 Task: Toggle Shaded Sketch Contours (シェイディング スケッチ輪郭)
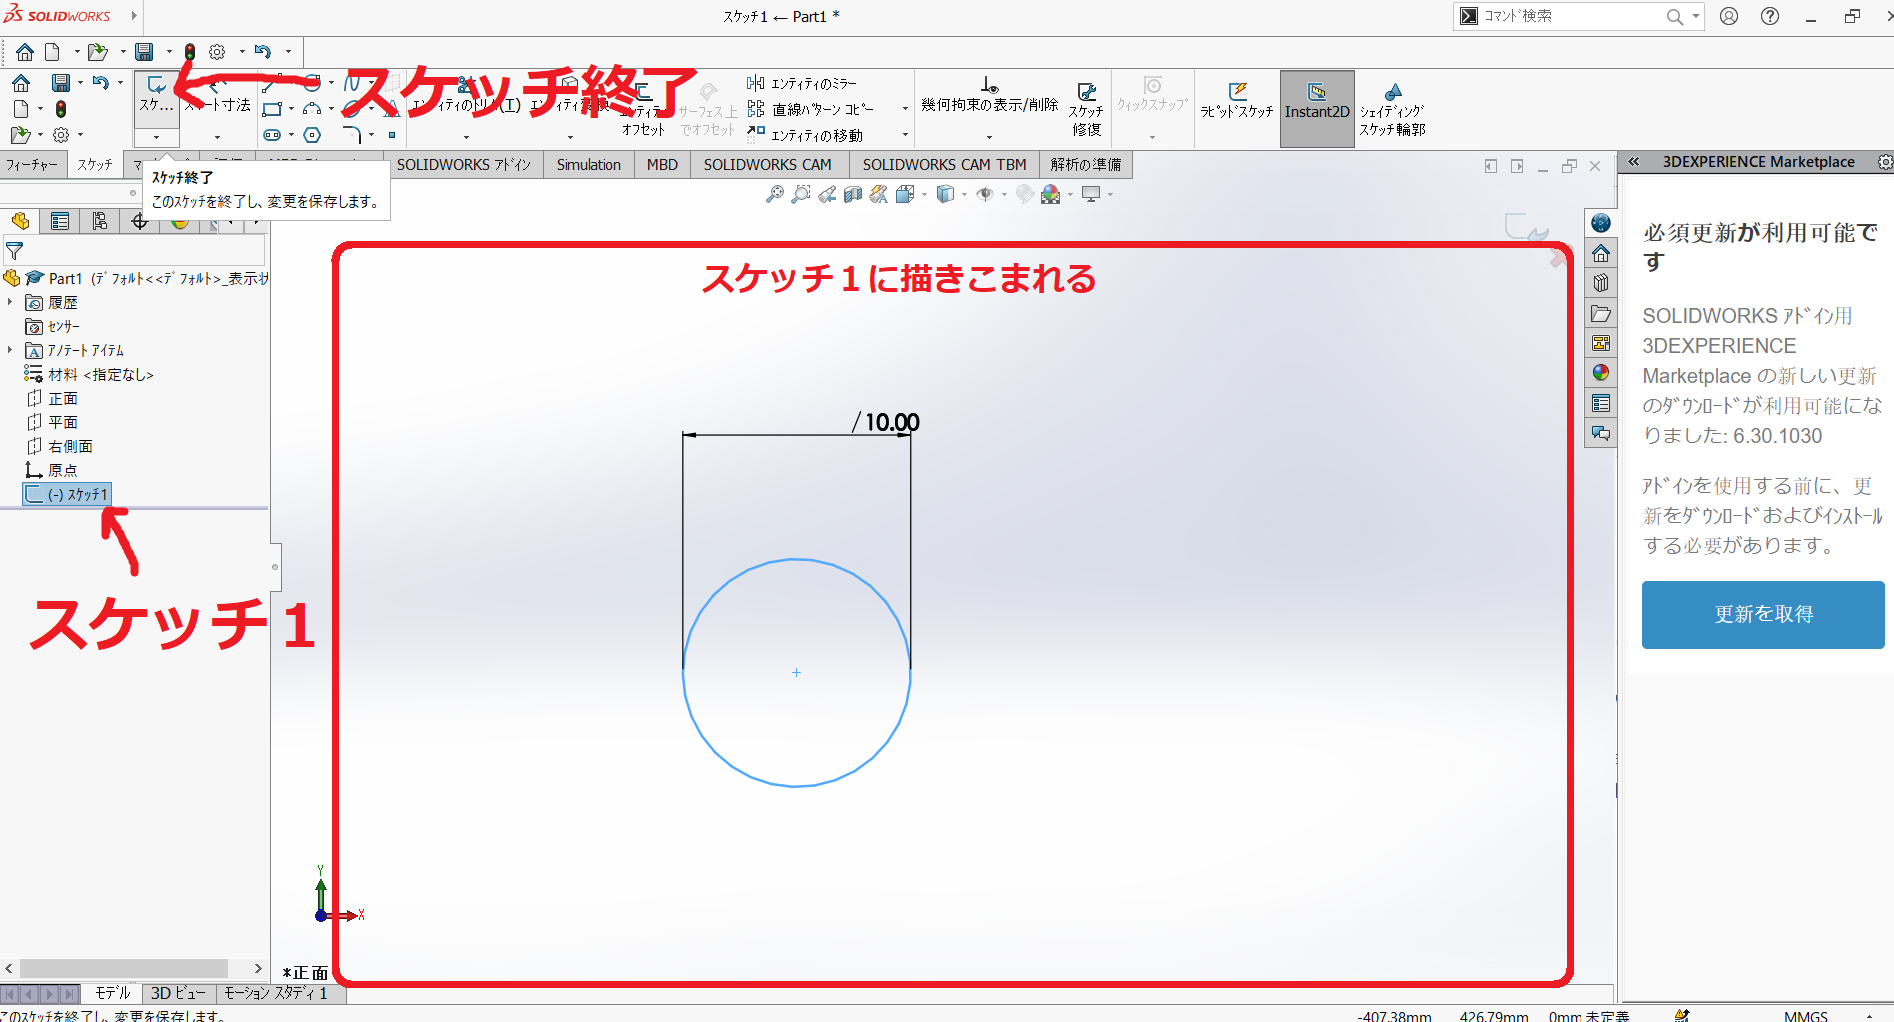pyautogui.click(x=1392, y=109)
